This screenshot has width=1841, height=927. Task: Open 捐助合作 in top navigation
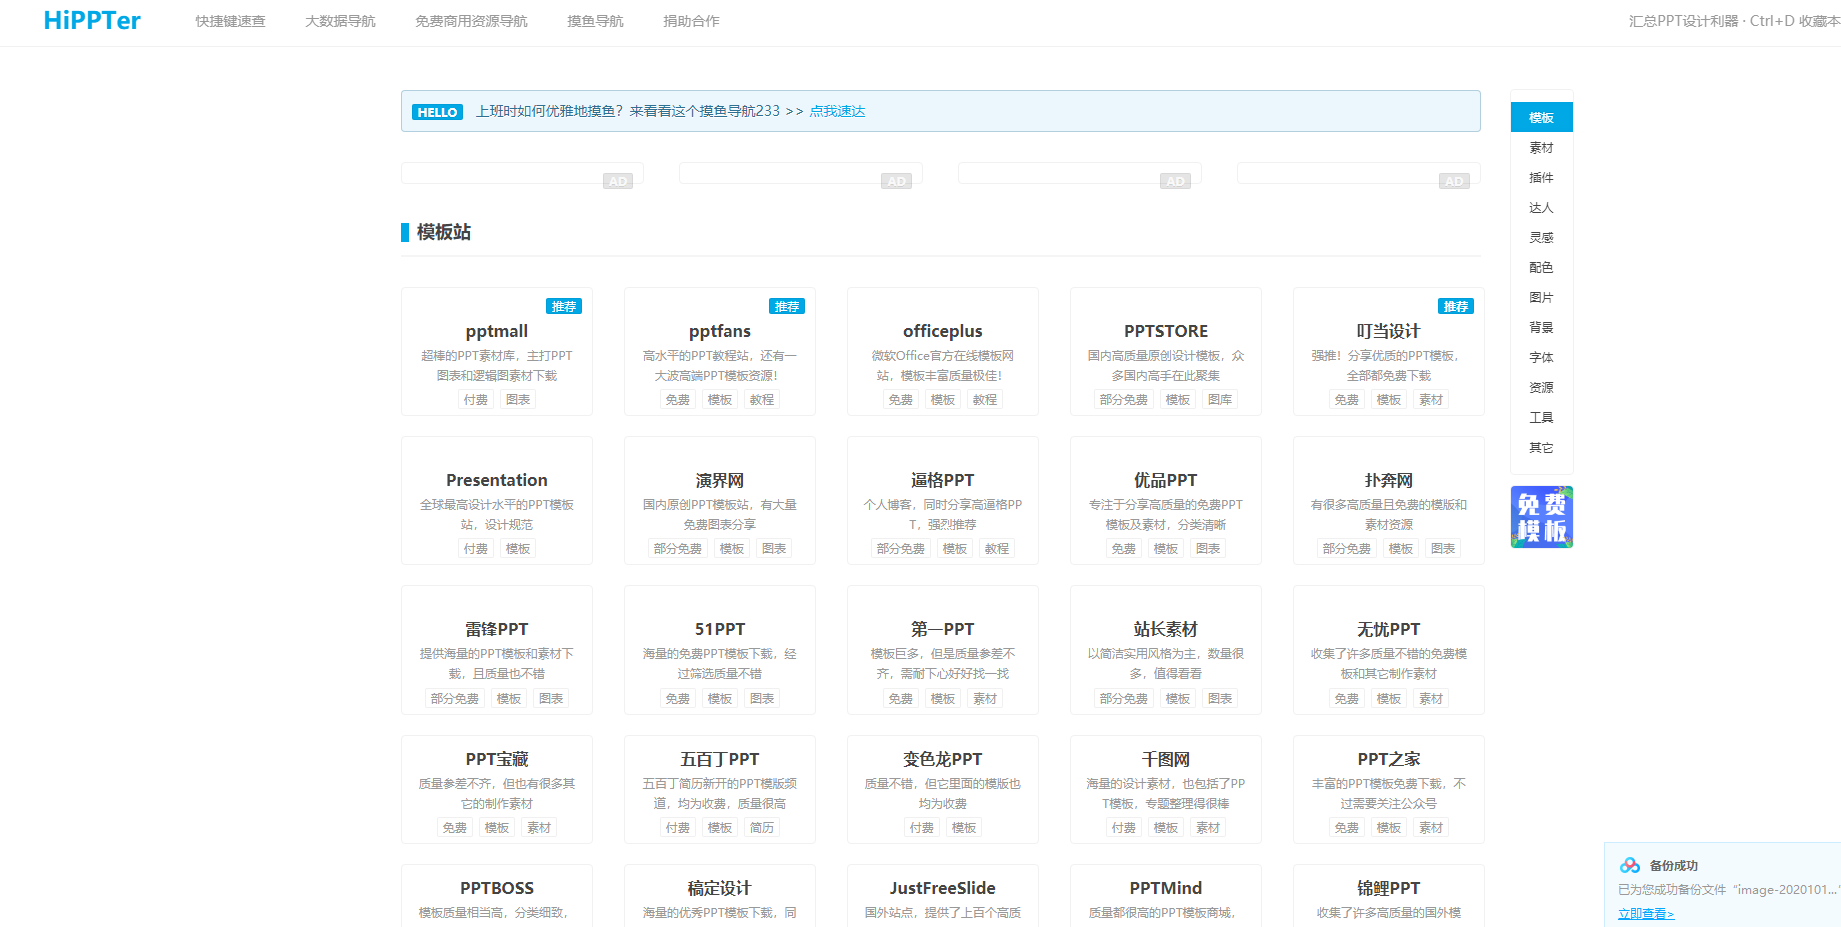tap(691, 21)
